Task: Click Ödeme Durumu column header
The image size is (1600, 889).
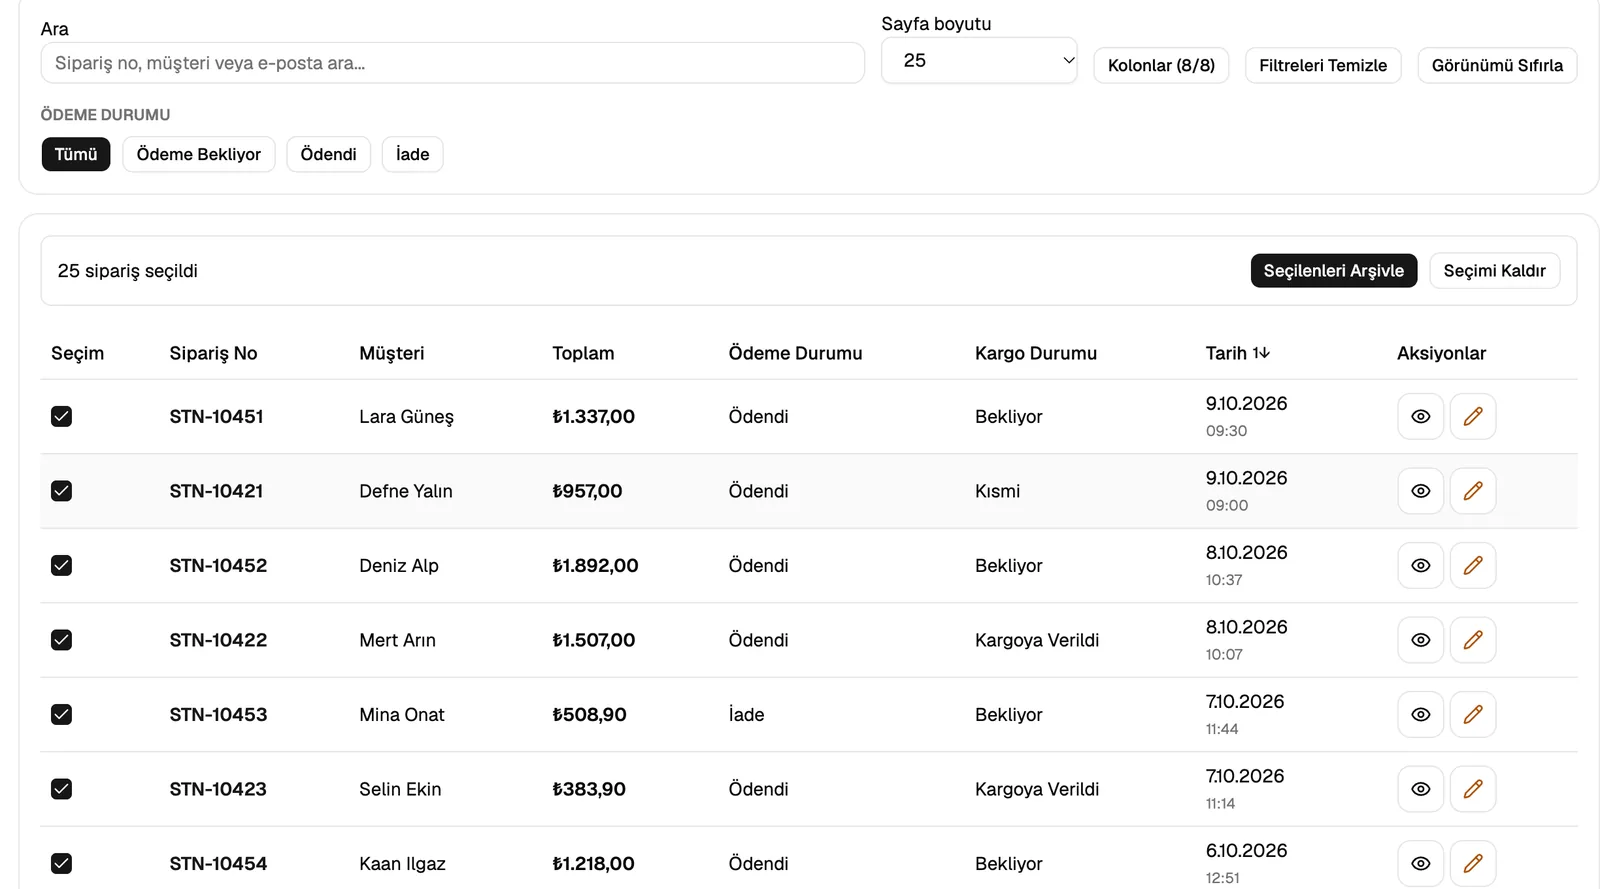Action: 795,353
